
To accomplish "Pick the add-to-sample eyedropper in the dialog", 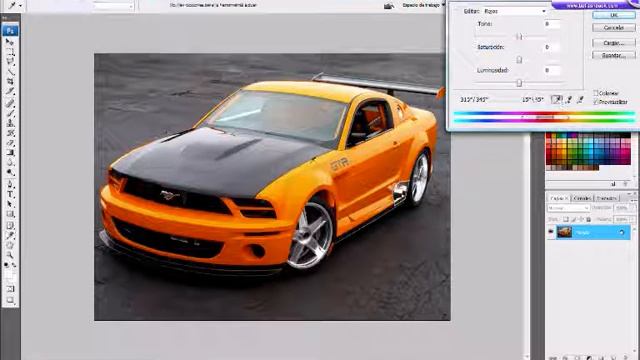I will 568,99.
